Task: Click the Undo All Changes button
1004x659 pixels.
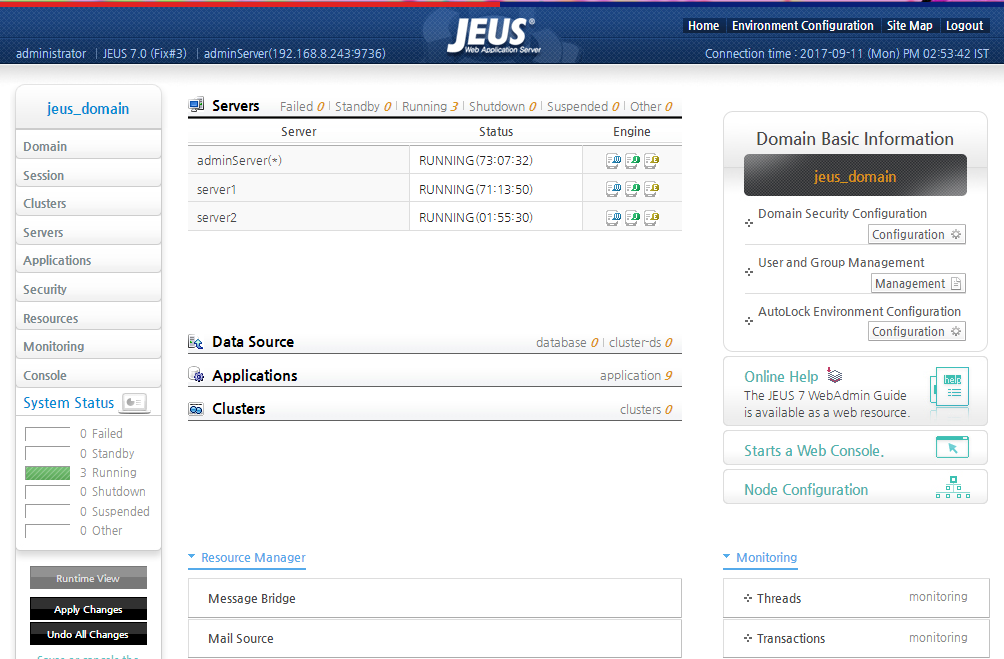Action: pos(88,633)
